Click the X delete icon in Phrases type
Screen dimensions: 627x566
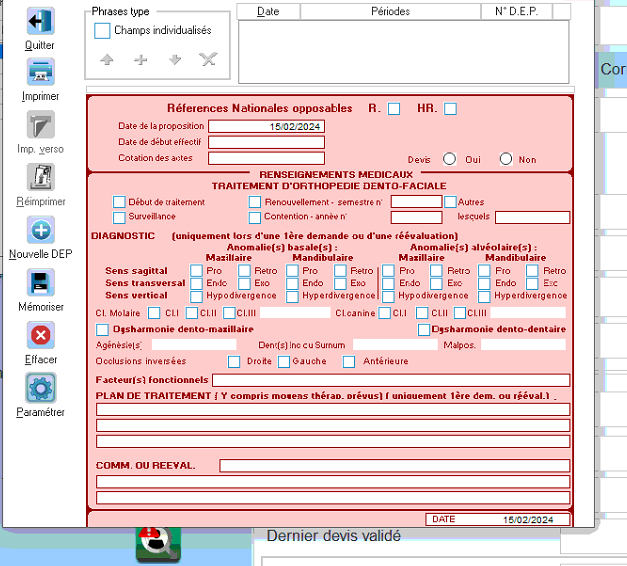208,59
